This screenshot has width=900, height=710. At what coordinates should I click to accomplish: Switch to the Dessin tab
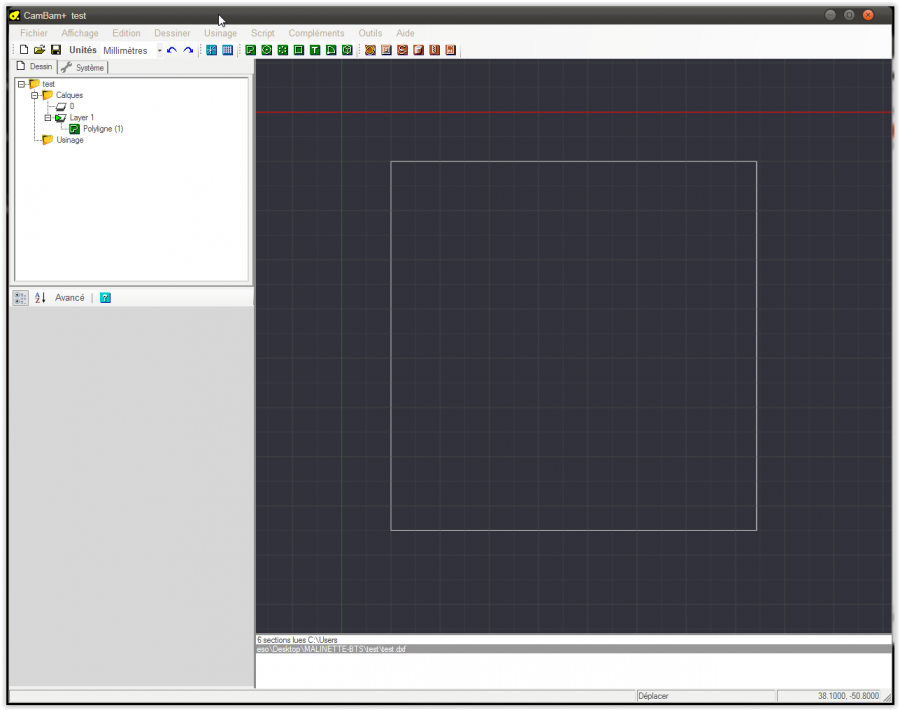pyautogui.click(x=34, y=67)
